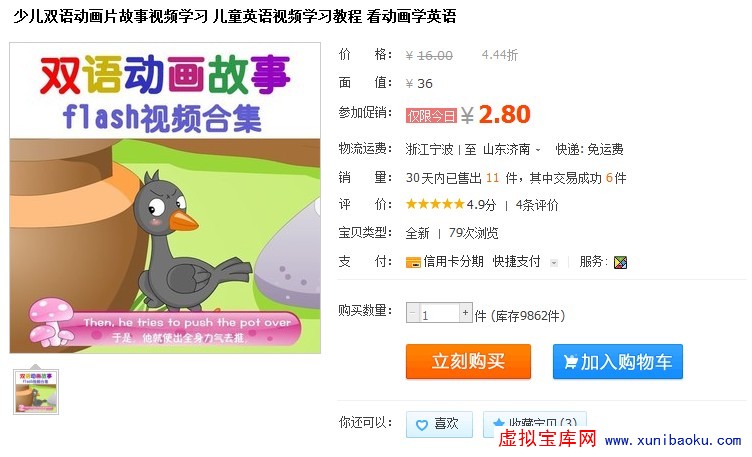This screenshot has height=457, width=752.
Task: Click the 信用卡分期 payment option
Action: pos(453,261)
